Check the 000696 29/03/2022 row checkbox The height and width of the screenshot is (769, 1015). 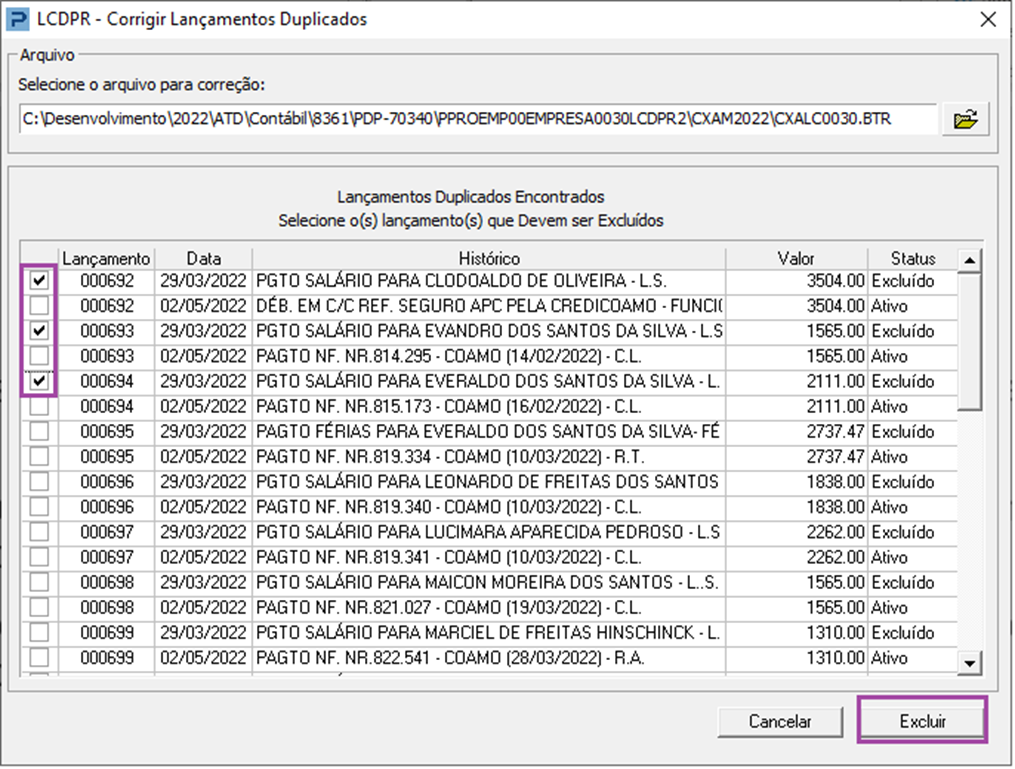click(39, 482)
